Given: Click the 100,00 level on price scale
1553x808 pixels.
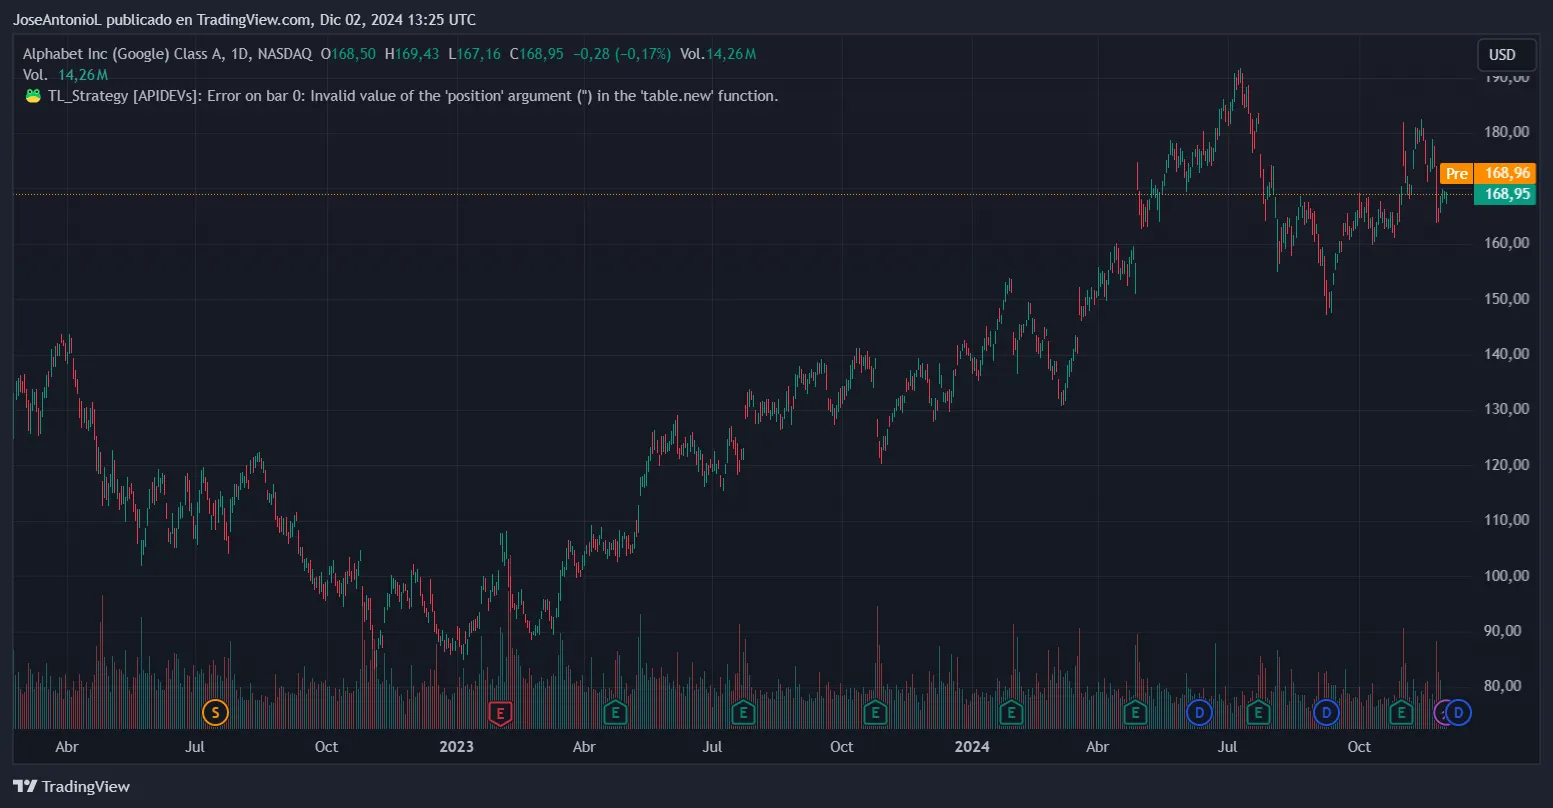Looking at the screenshot, I should tap(1506, 576).
